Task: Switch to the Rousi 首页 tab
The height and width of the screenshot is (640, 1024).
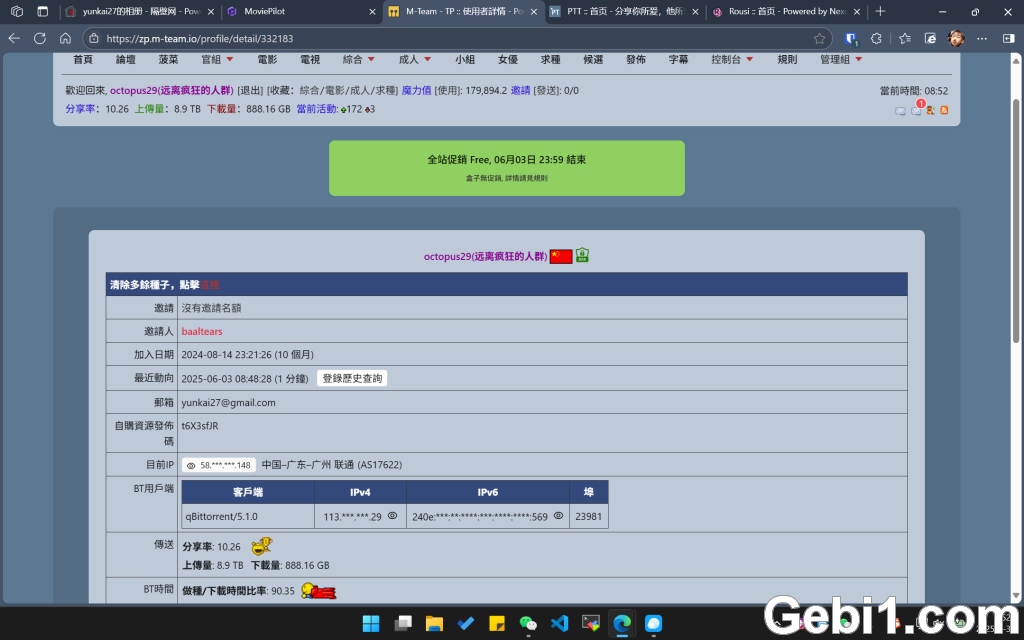Action: point(786,11)
